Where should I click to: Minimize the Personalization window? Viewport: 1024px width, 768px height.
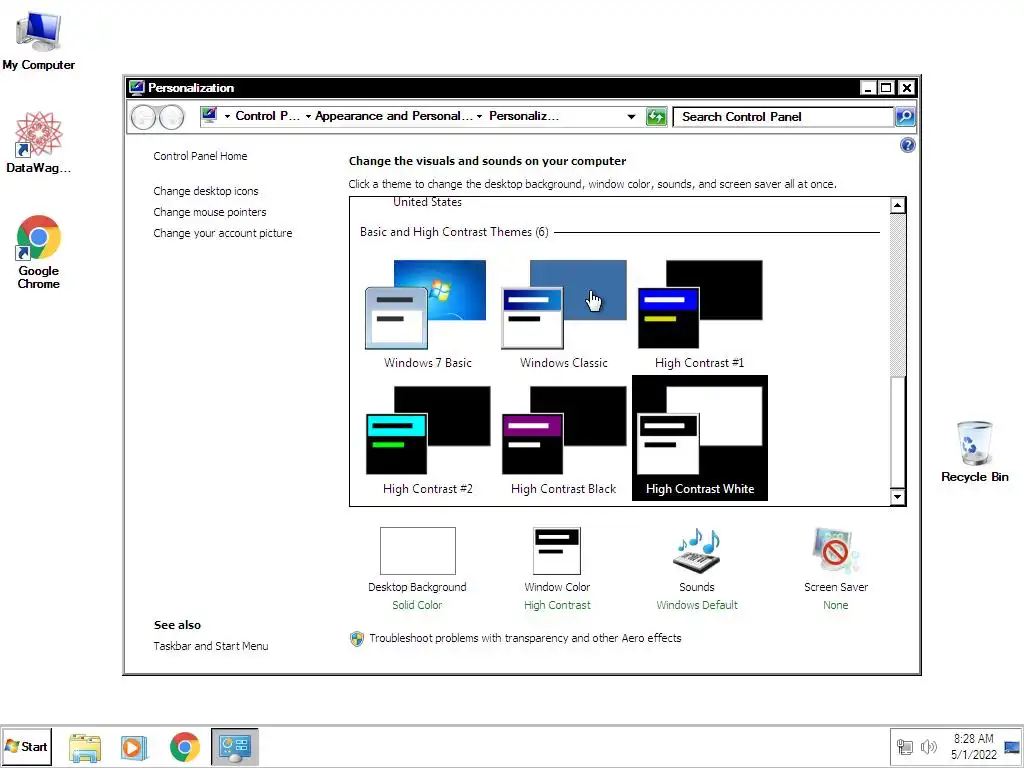[867, 88]
